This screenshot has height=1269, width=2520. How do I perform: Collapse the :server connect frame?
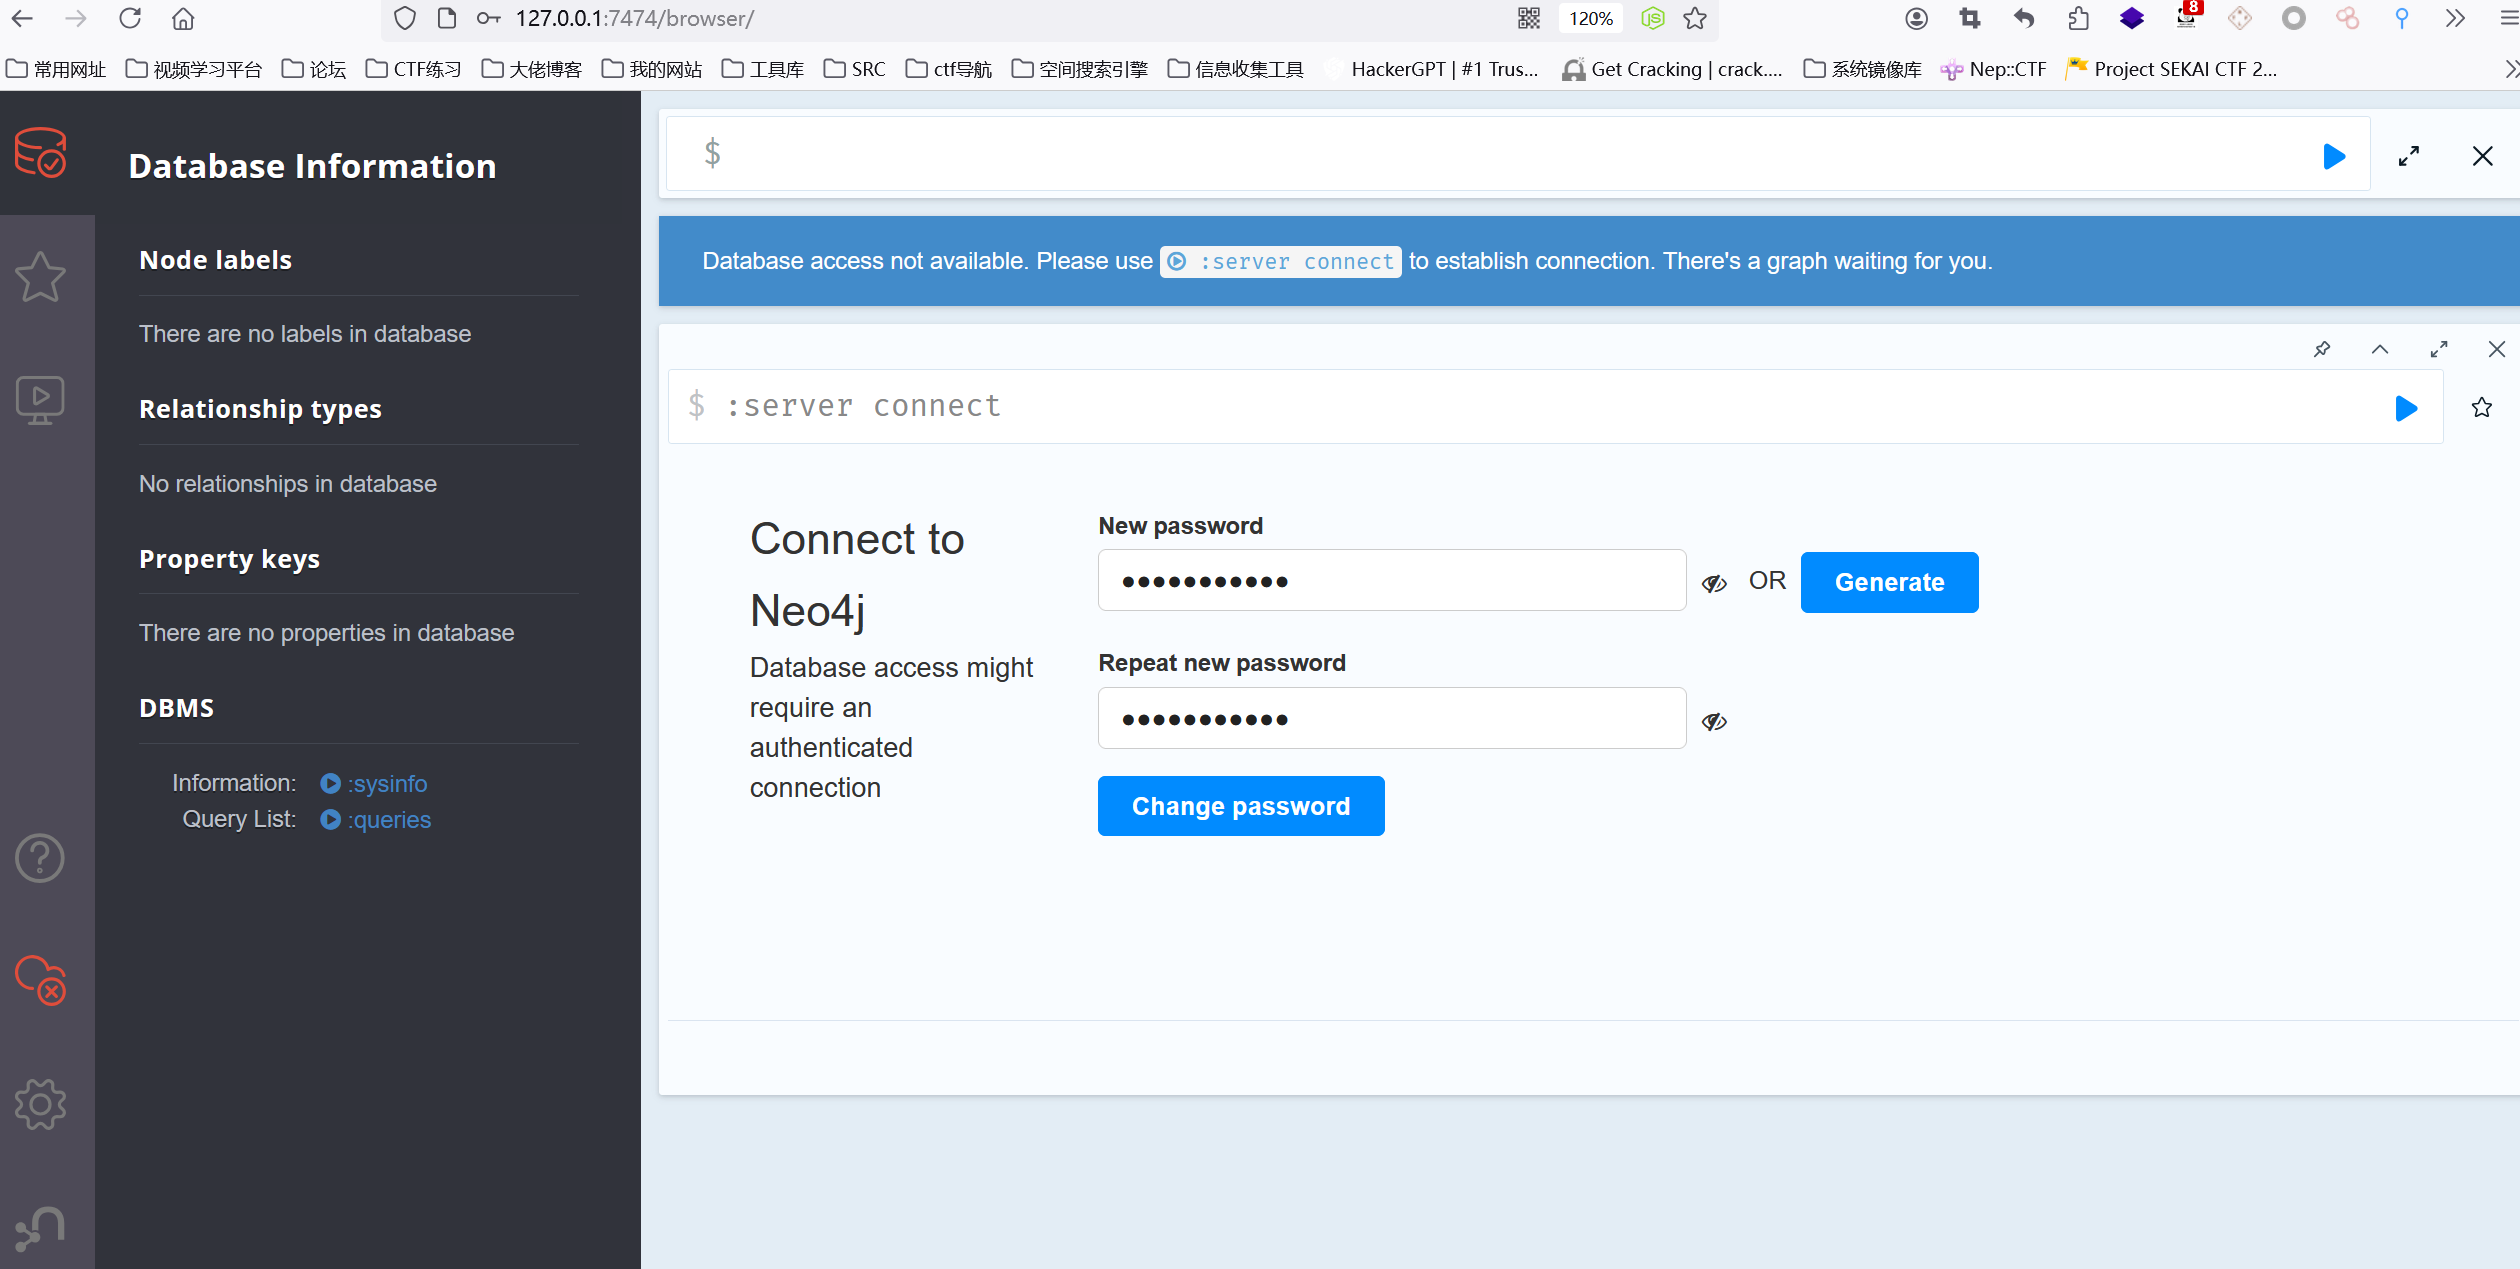(x=2380, y=349)
